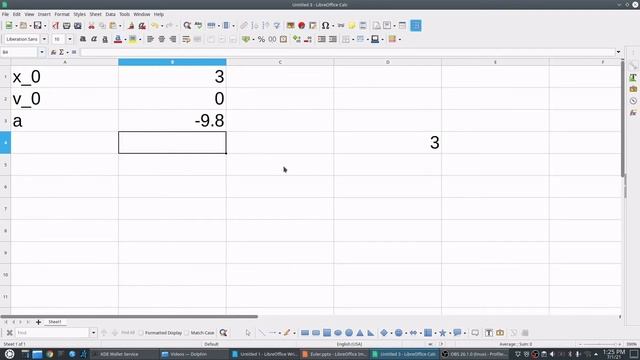
Task: Insert a pivot table
Action: tap(313, 26)
